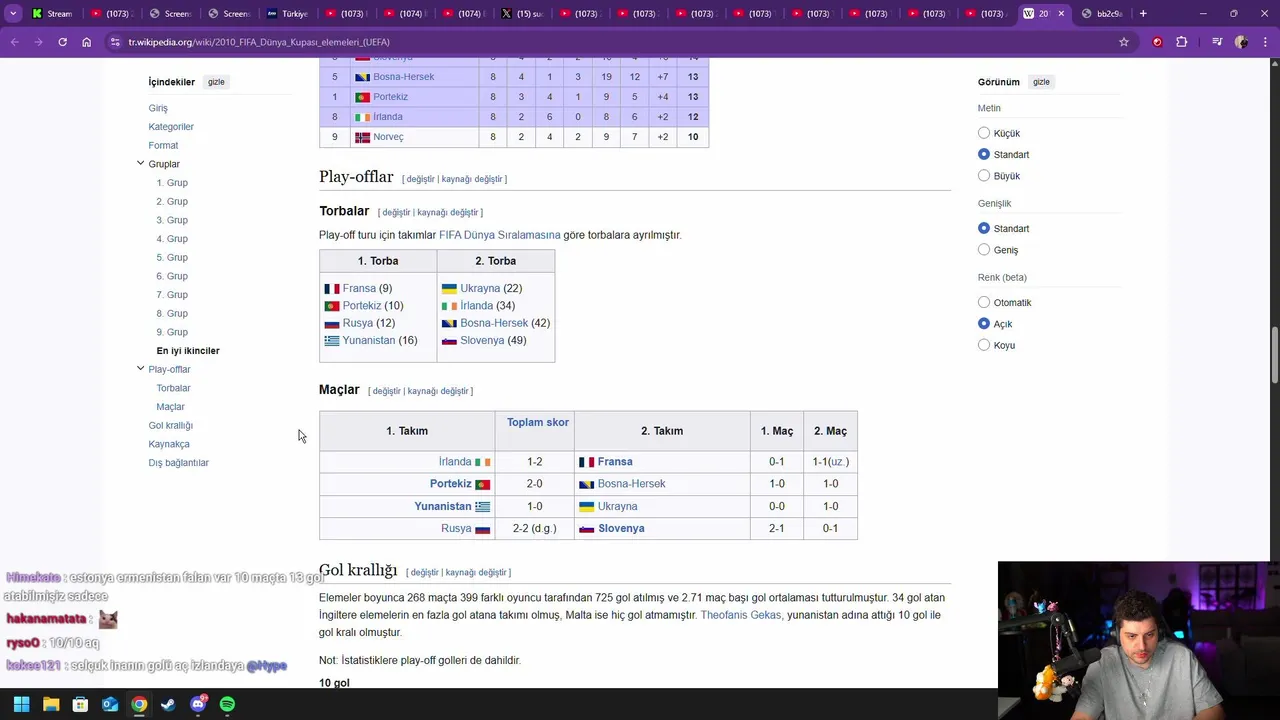Click the Norveç flag in standings table
The image size is (1280, 720).
pyautogui.click(x=362, y=137)
